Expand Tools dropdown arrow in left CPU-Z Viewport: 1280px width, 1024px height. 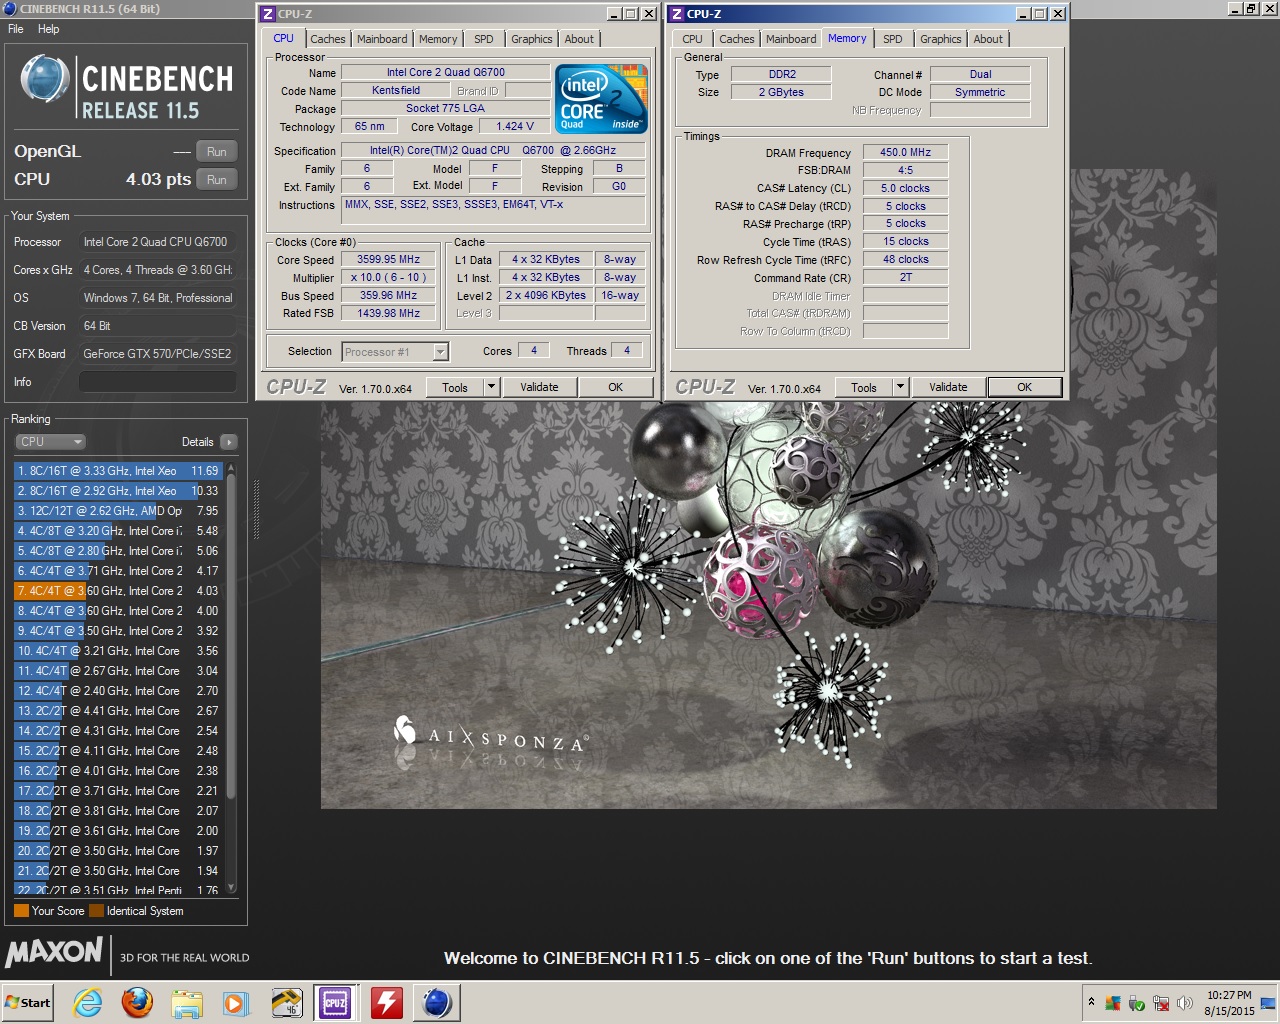[x=491, y=388]
